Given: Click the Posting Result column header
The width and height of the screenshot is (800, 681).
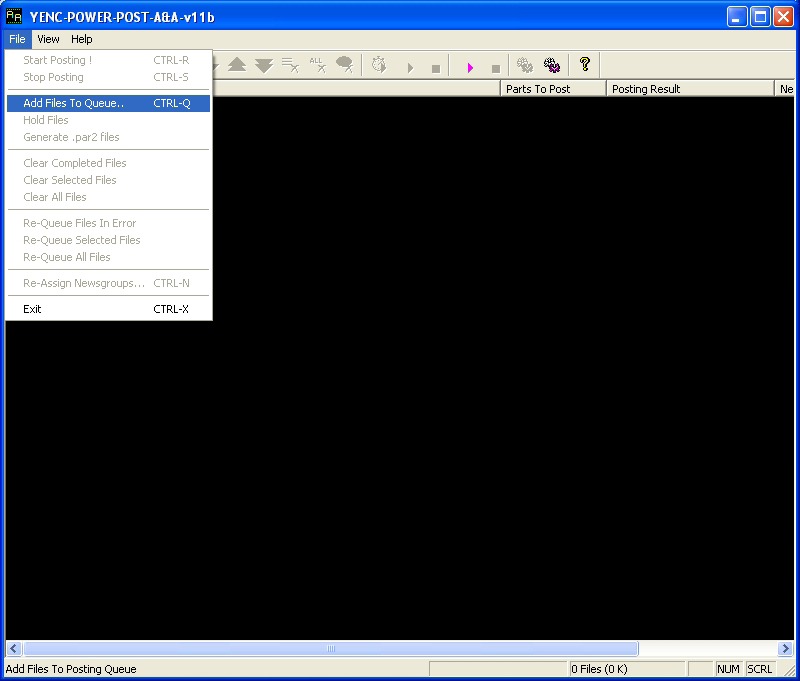Looking at the screenshot, I should (690, 89).
